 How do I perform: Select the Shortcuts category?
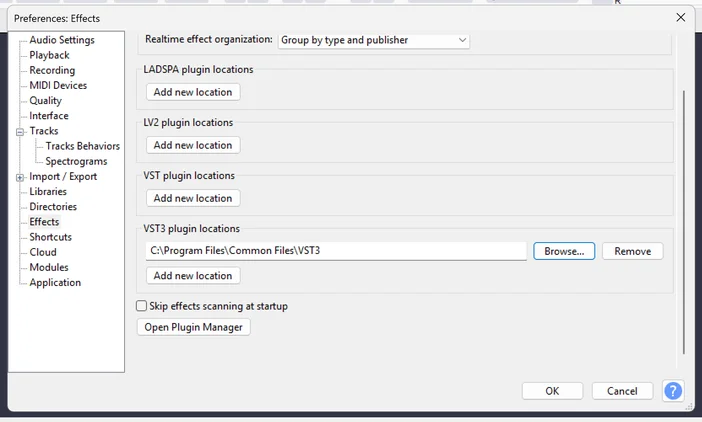[50, 237]
